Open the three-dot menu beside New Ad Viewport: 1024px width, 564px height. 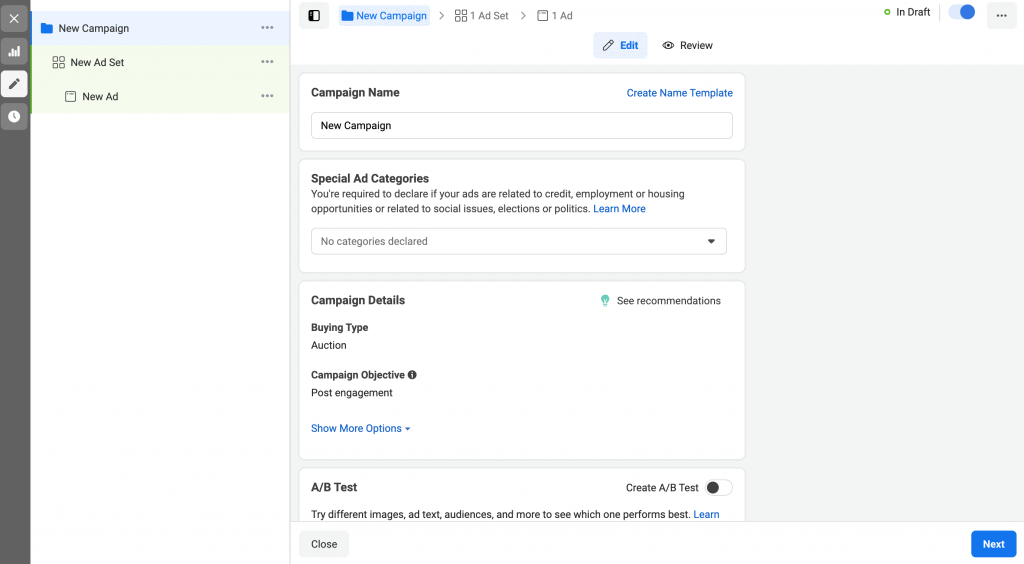(x=267, y=96)
